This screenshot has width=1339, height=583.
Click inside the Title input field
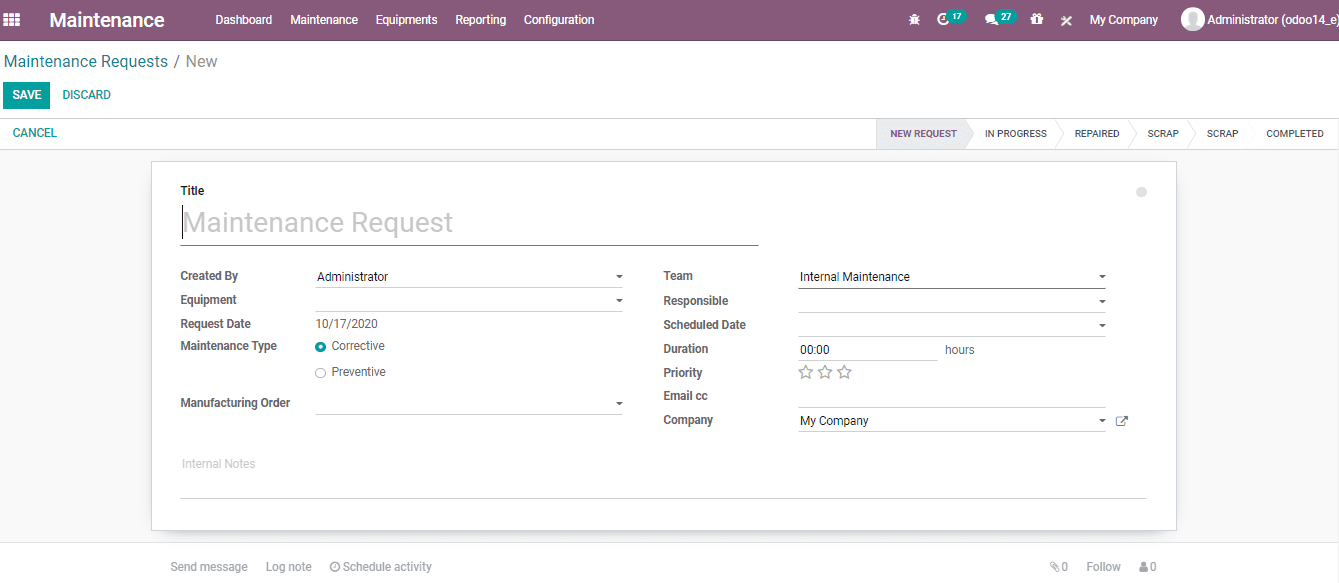click(x=400, y=221)
